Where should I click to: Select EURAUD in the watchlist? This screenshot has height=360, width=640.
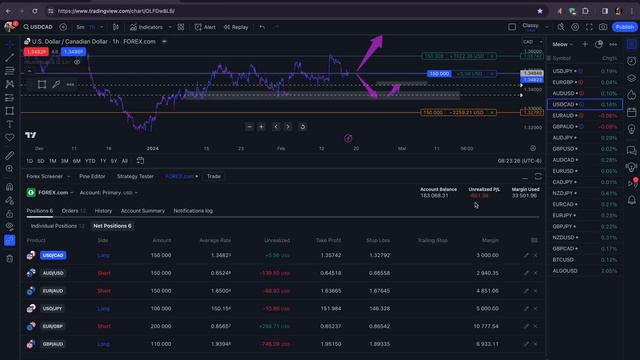[584, 116]
